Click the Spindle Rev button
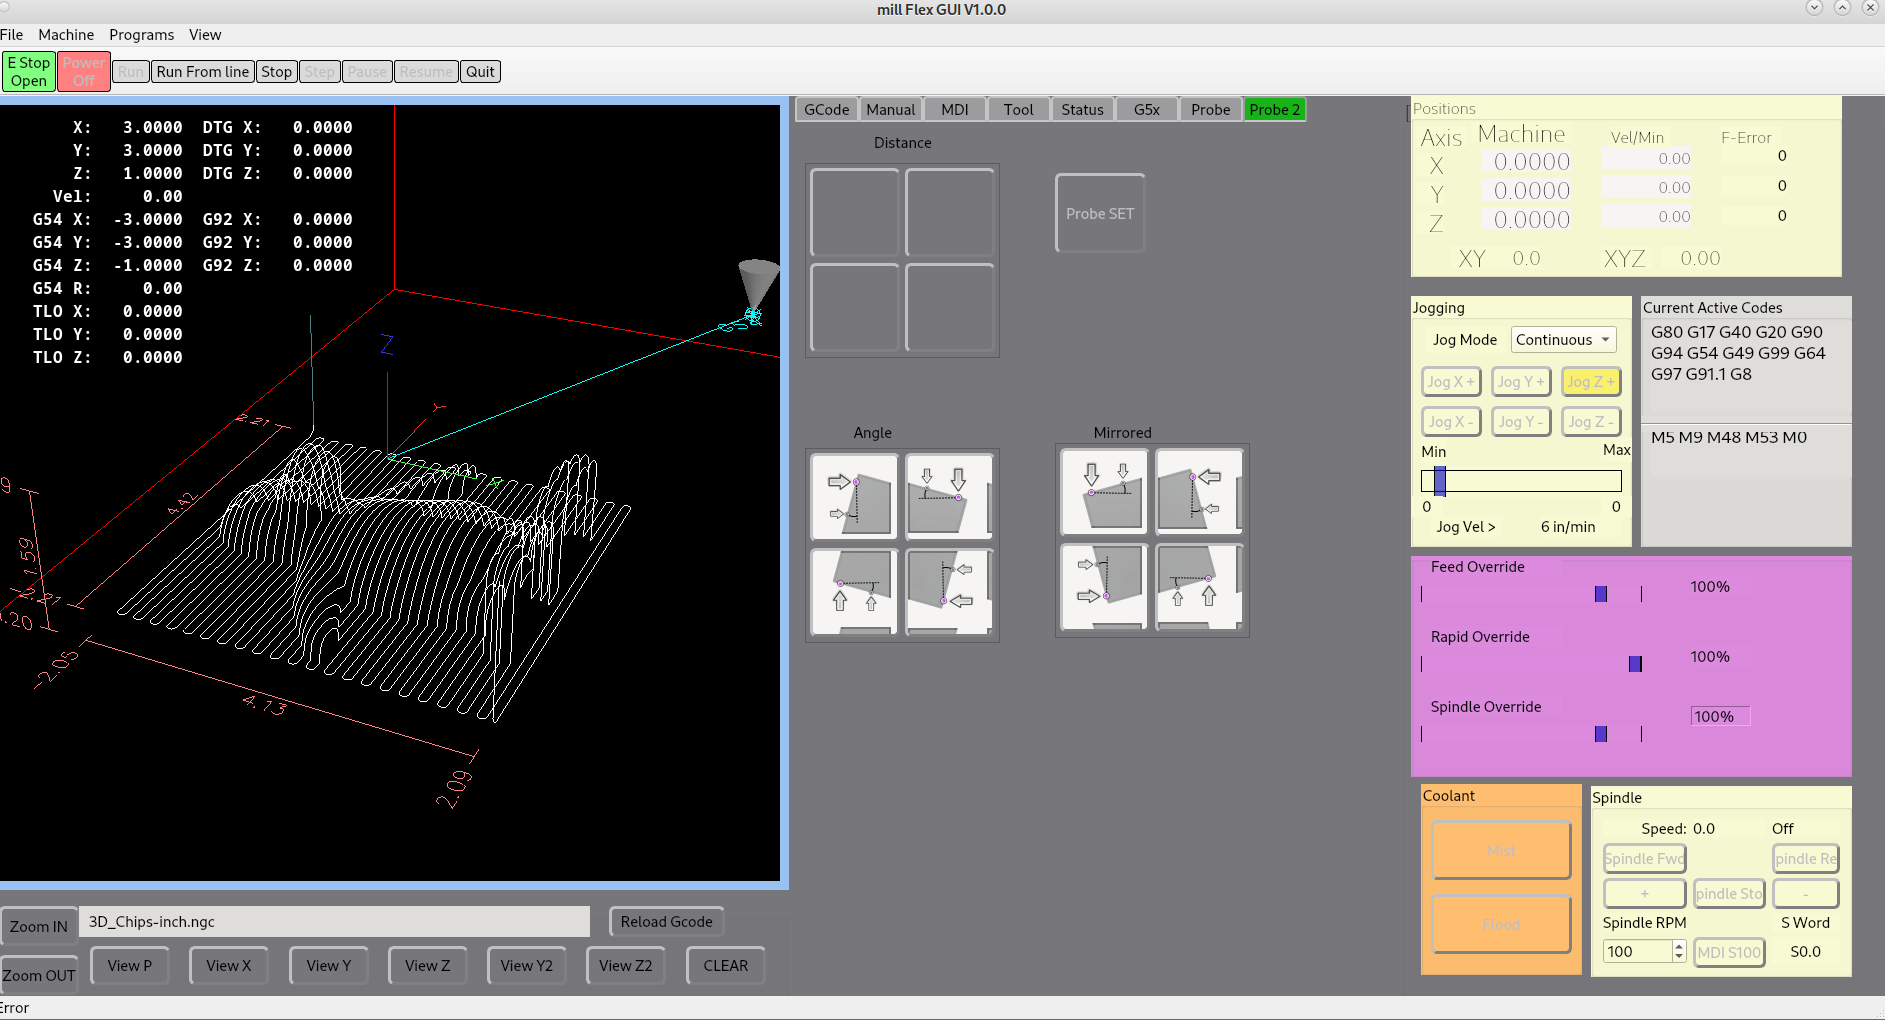 (x=1806, y=859)
